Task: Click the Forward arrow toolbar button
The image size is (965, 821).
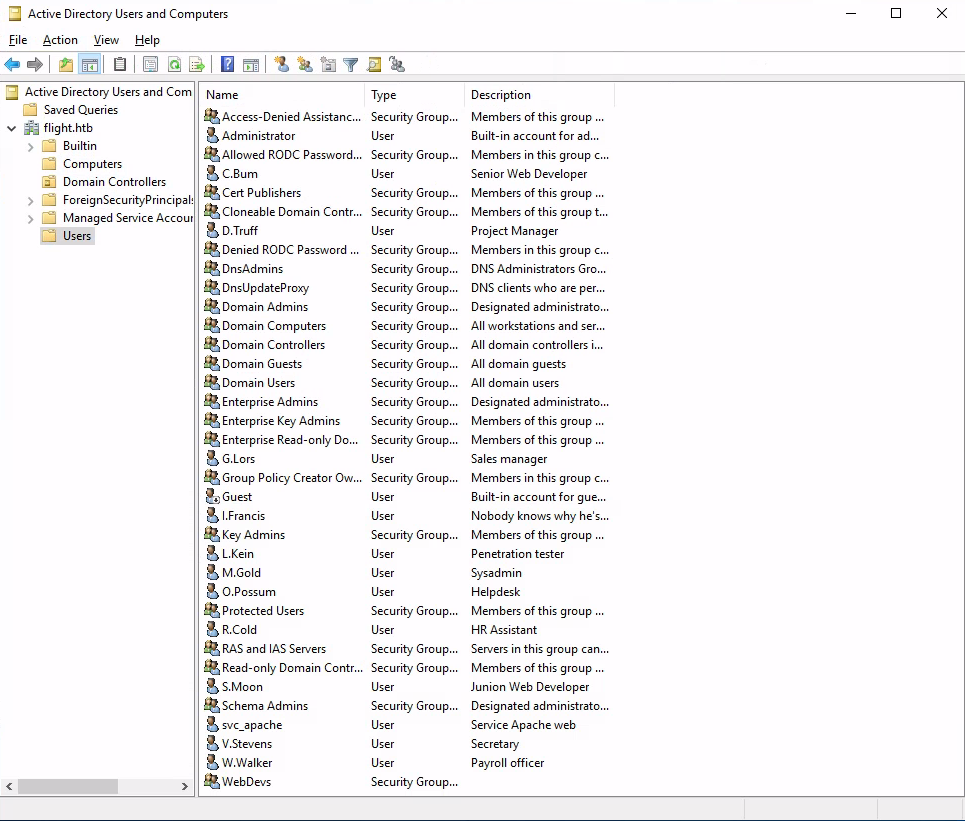Action: tap(35, 65)
